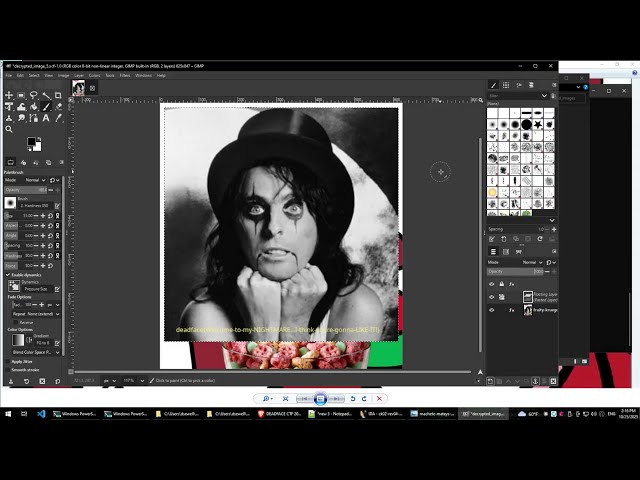The height and width of the screenshot is (480, 640).
Task: Rotate clockwise in Photo Viewer window
Action: click(364, 398)
